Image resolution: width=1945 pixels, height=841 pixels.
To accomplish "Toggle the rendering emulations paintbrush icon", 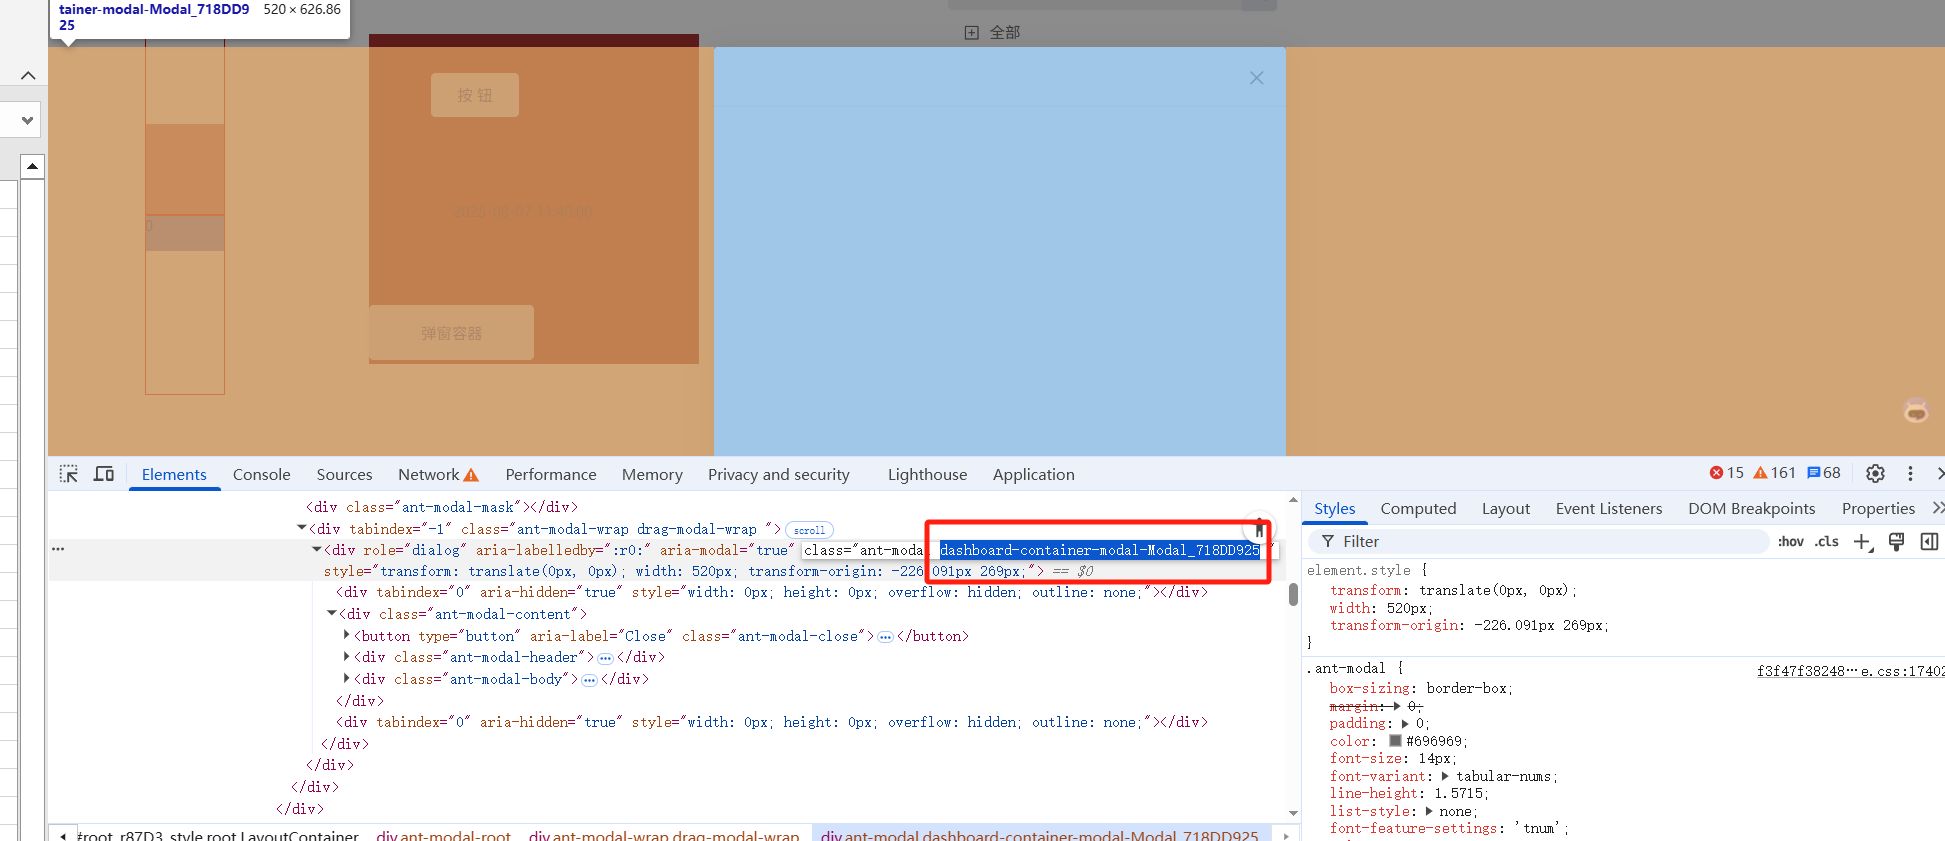I will tap(1896, 541).
